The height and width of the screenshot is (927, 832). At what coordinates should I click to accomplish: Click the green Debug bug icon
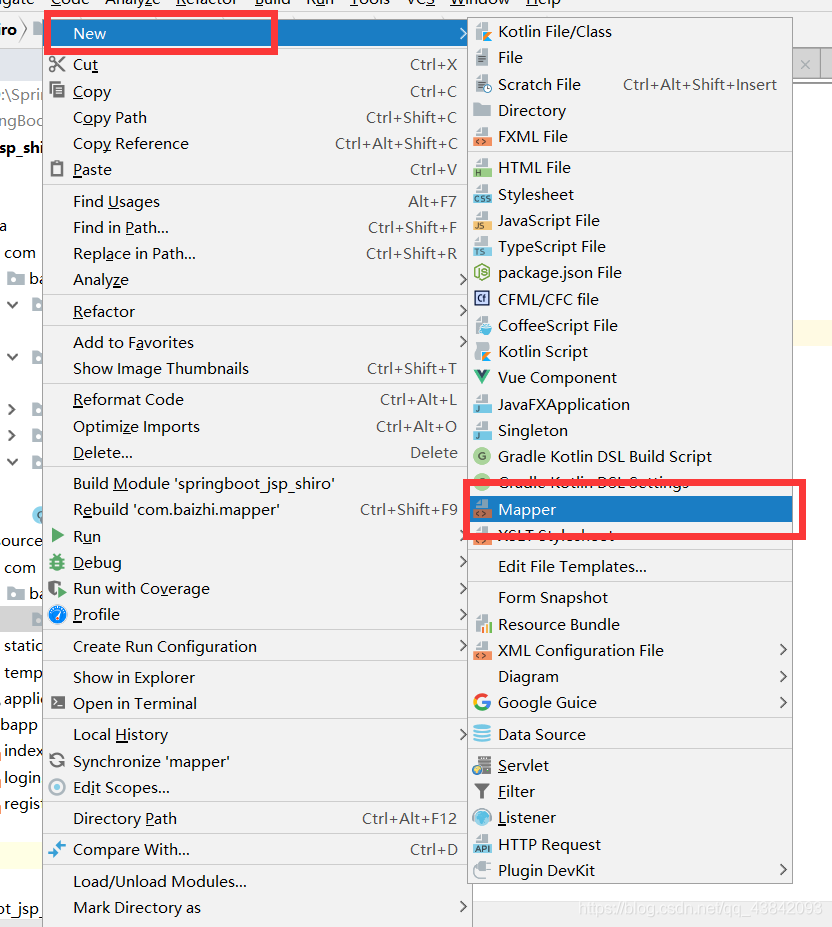pos(57,562)
